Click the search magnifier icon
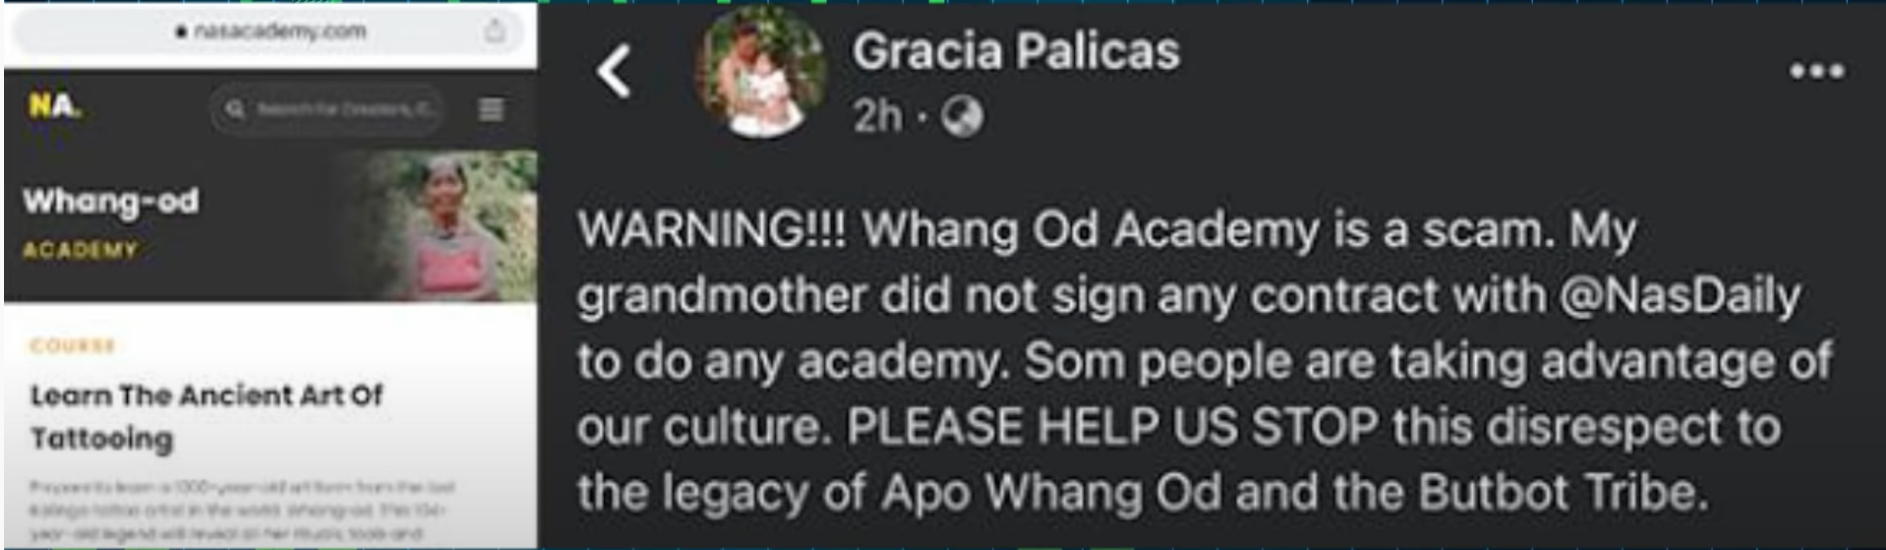Viewport: 1886px width, 550px height. 235,109
